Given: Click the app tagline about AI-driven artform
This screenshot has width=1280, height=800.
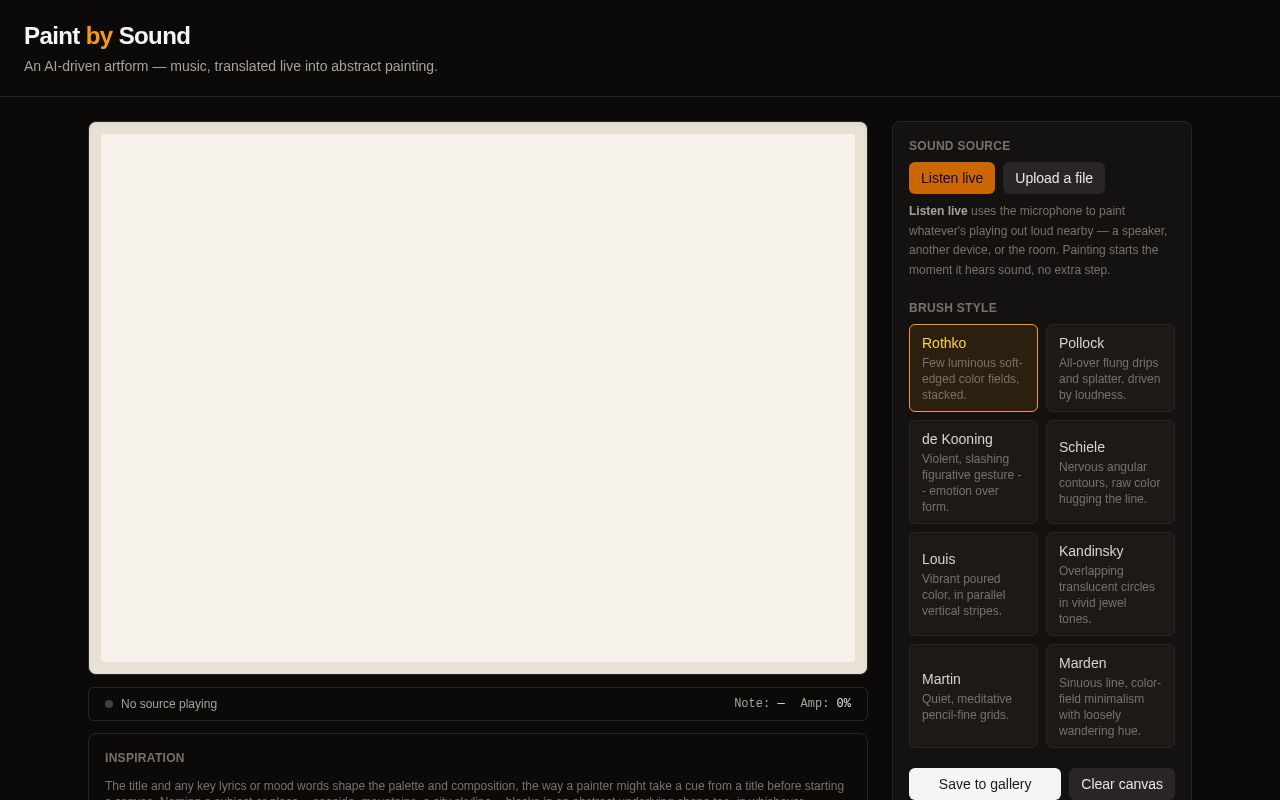Looking at the screenshot, I should [x=231, y=66].
